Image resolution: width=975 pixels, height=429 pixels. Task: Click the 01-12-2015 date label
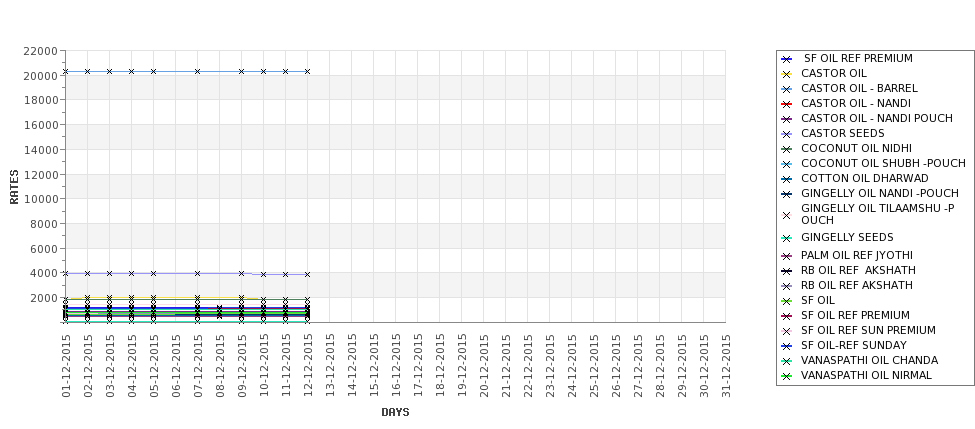(66, 366)
